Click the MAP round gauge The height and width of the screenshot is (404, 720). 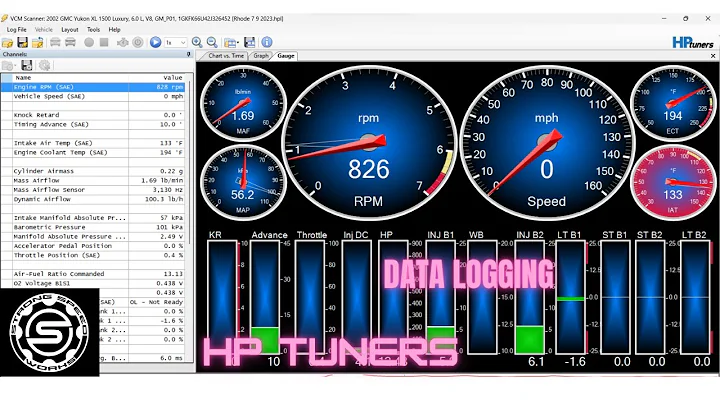point(243,182)
